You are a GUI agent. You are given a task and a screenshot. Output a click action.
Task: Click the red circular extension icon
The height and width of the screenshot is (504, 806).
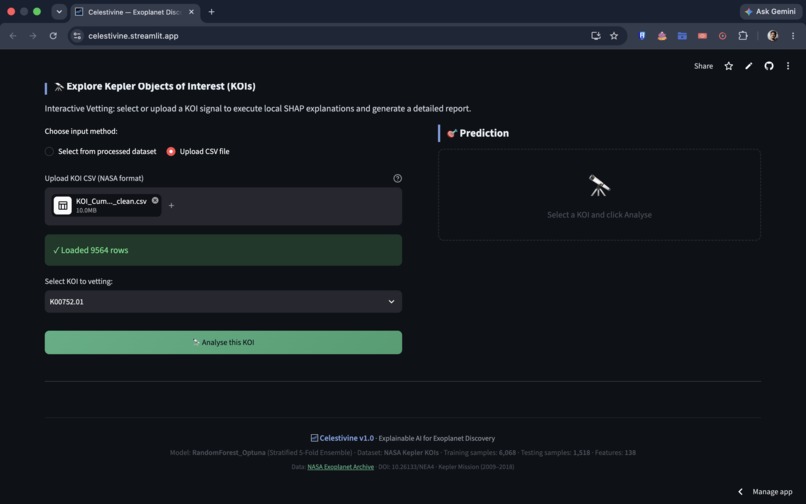click(722, 36)
